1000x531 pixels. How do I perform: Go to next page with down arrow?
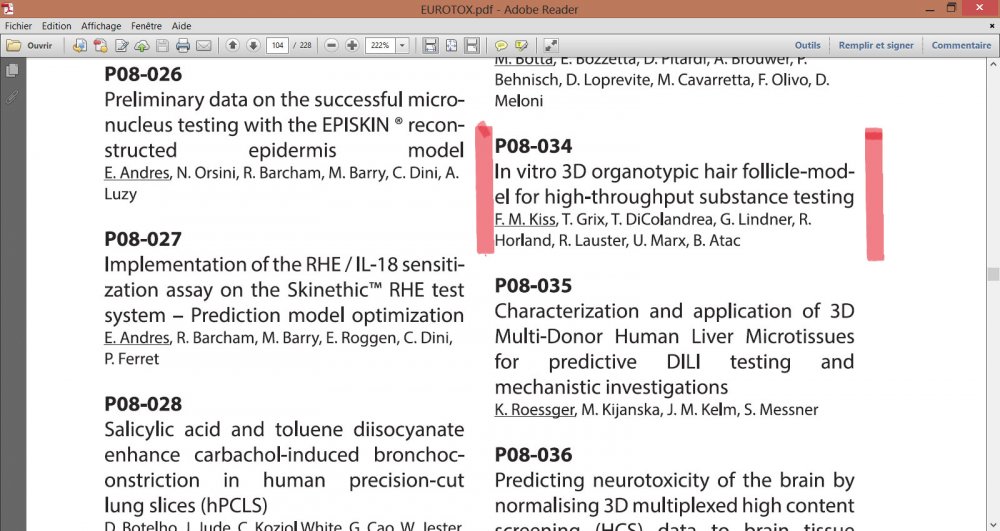(x=253, y=45)
